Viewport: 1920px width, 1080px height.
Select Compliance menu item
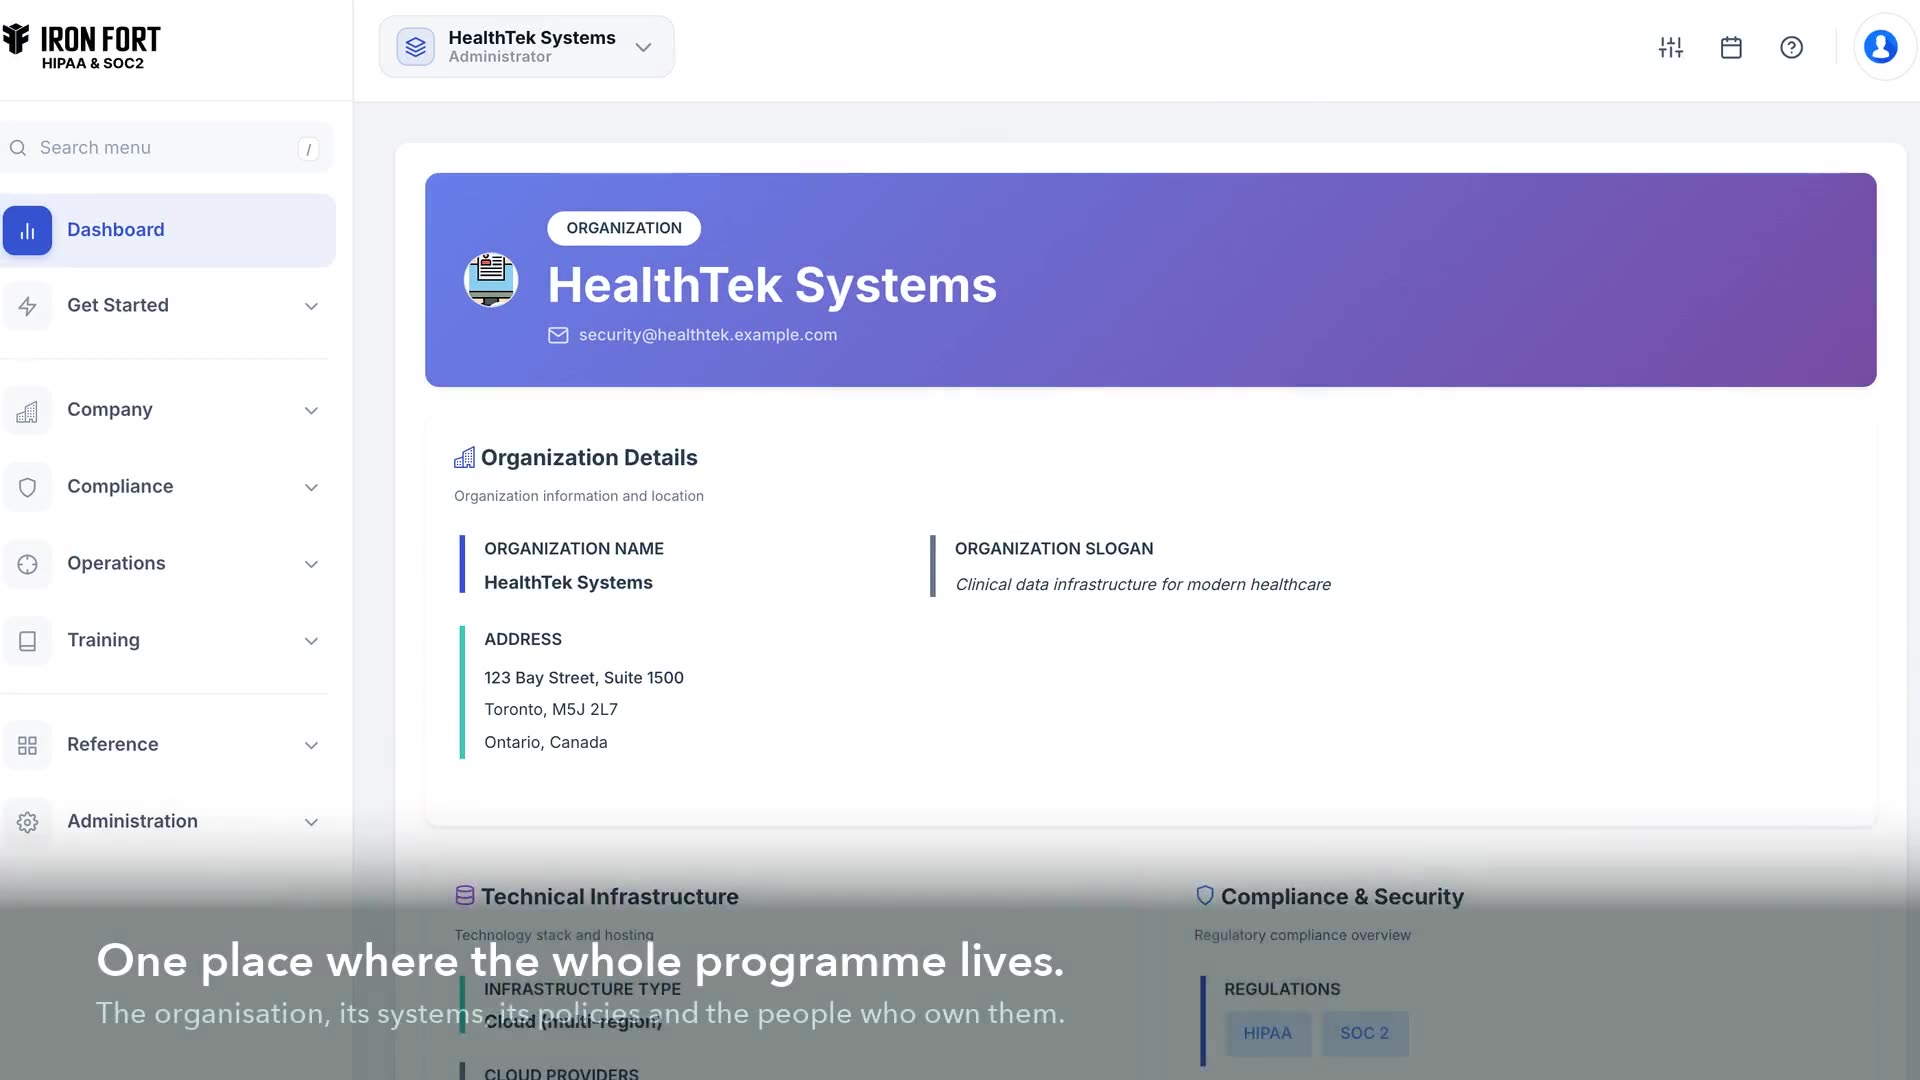168,487
